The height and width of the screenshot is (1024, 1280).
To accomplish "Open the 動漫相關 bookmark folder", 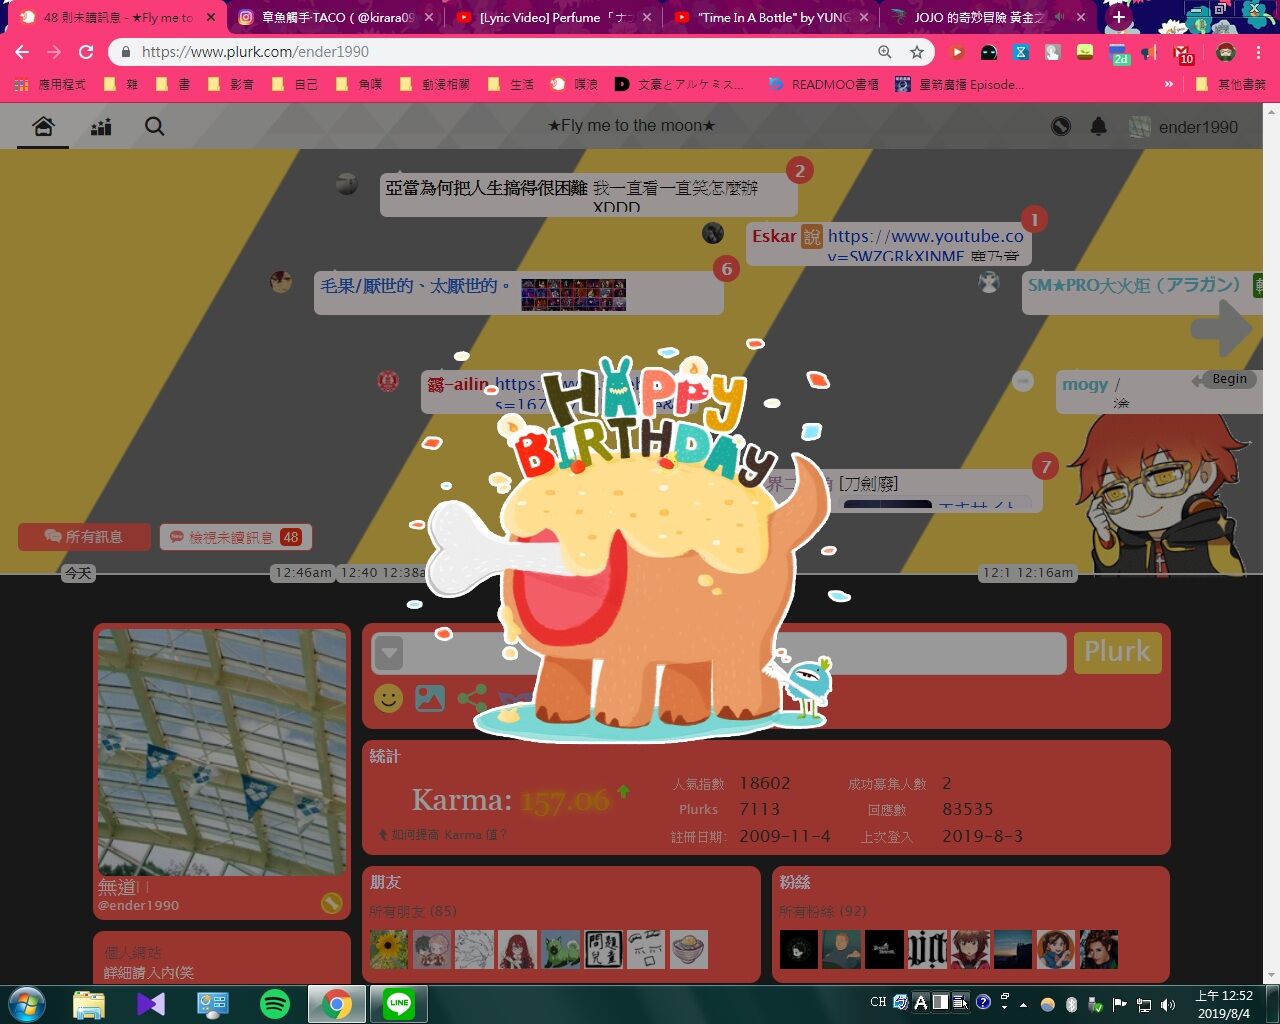I will coord(435,85).
